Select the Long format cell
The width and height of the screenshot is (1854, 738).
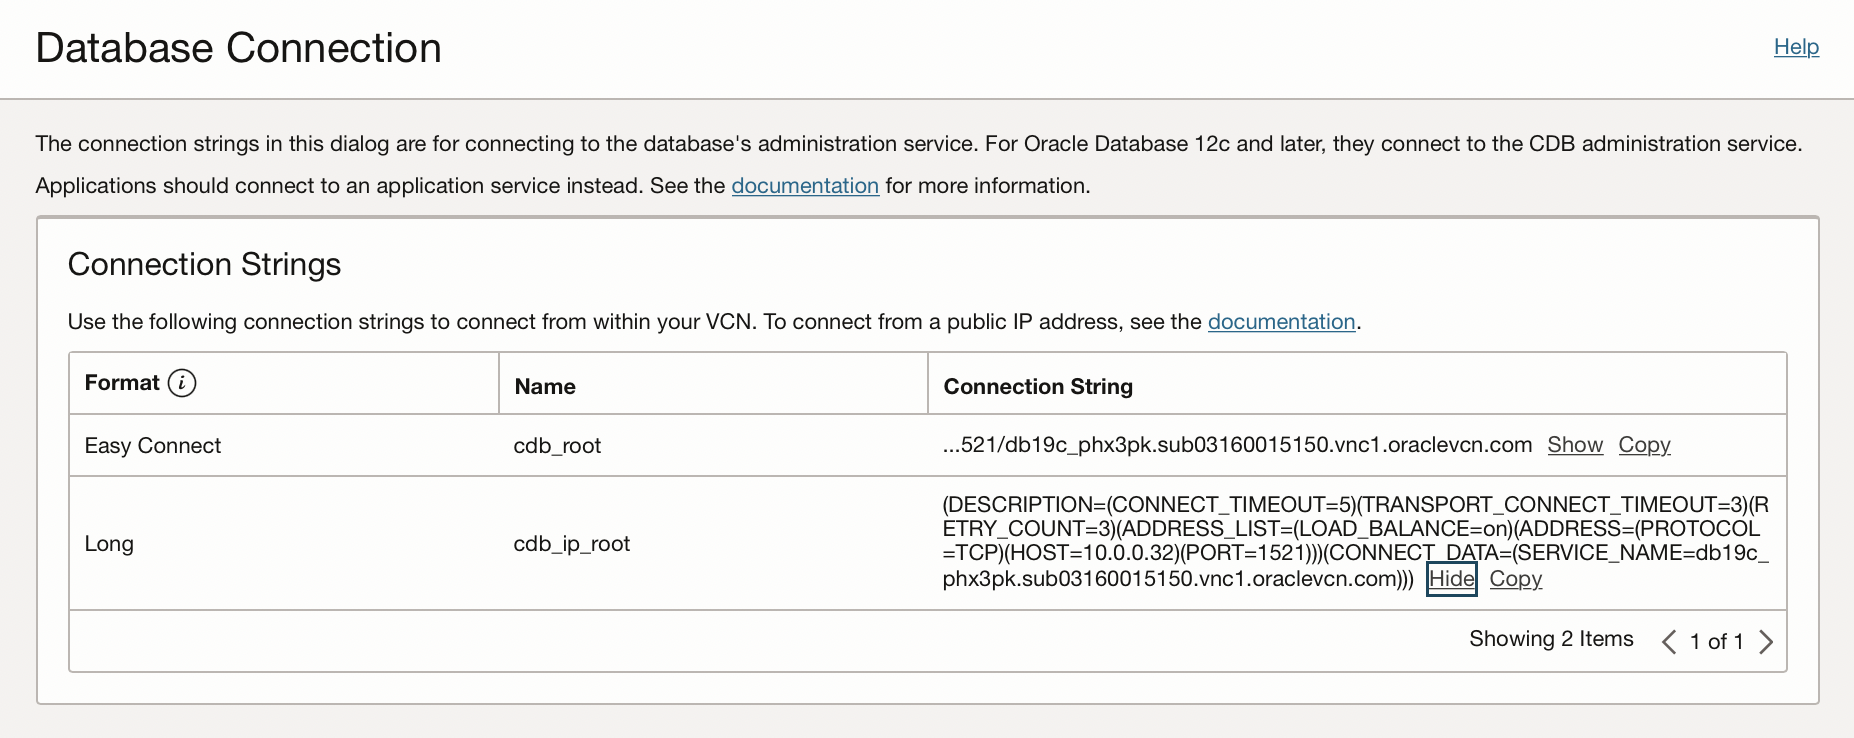coord(109,544)
